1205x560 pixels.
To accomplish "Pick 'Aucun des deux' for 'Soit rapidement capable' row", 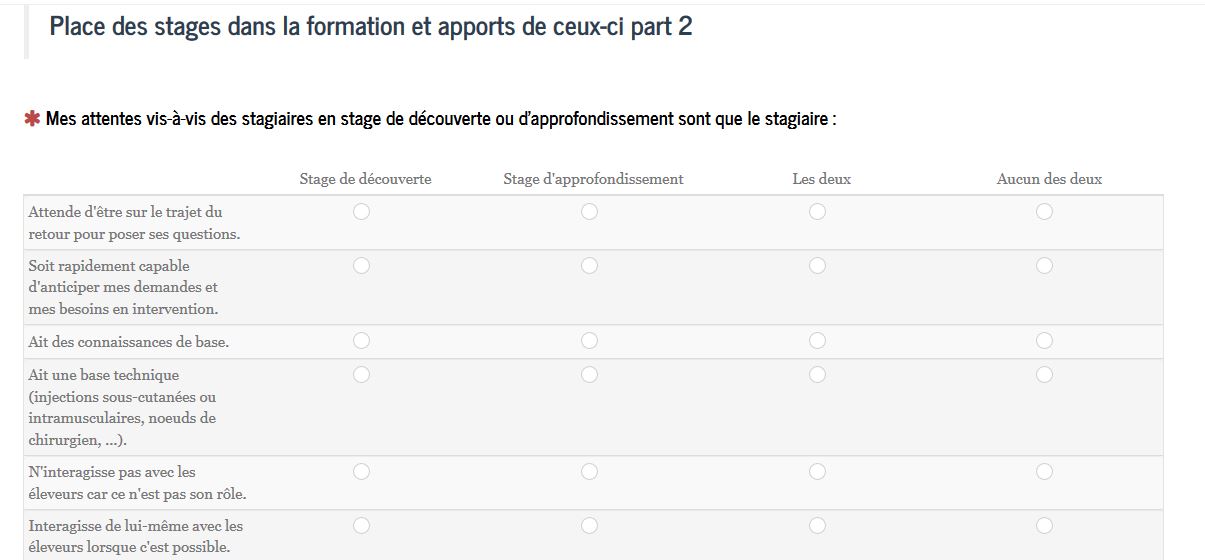I will (x=1044, y=265).
